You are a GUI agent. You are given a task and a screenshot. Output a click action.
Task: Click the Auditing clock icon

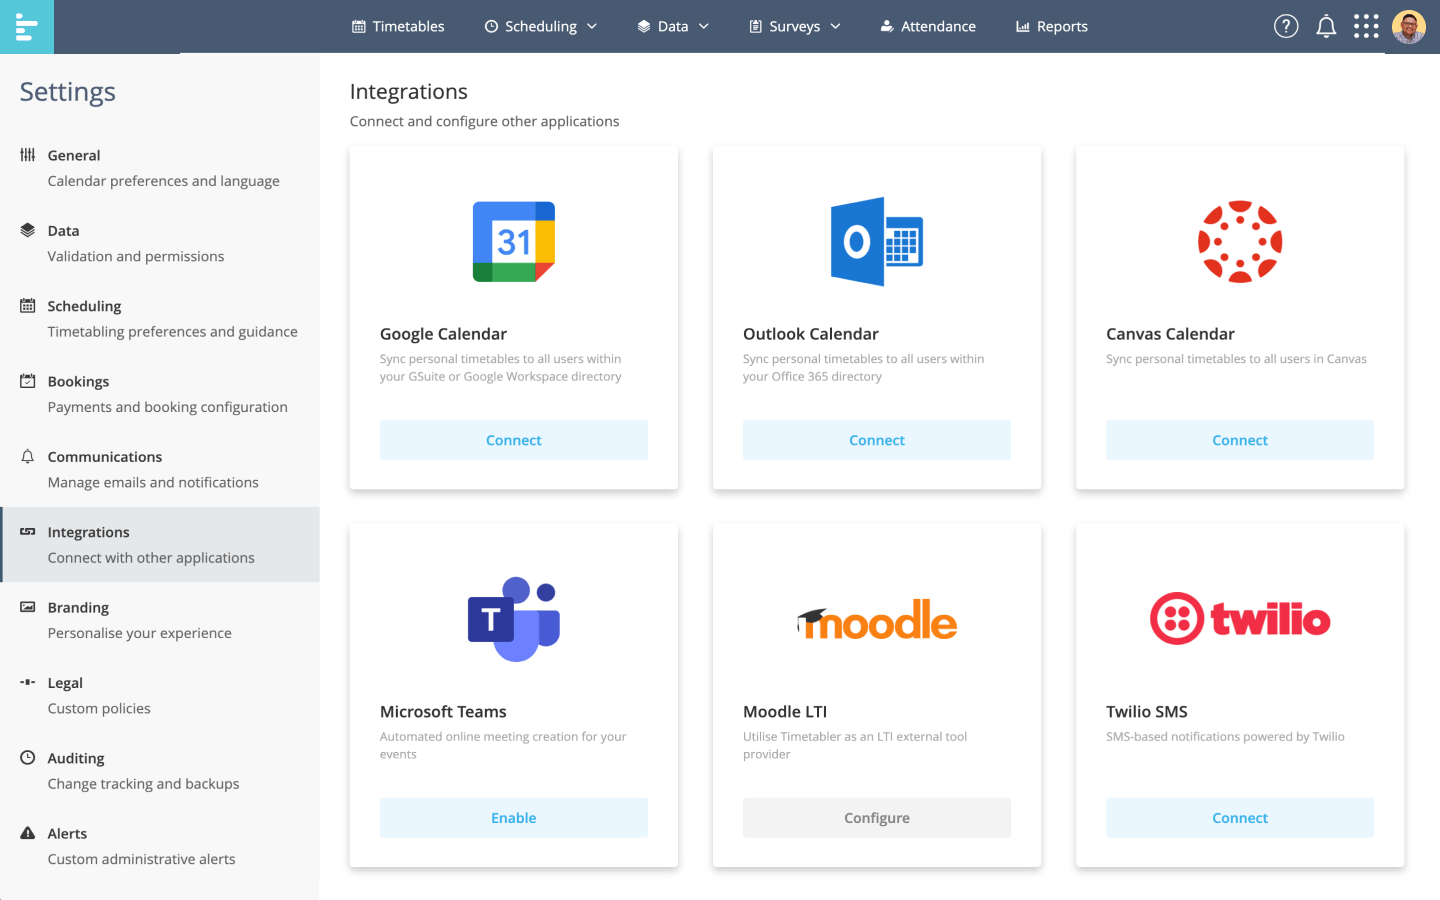click(x=26, y=758)
